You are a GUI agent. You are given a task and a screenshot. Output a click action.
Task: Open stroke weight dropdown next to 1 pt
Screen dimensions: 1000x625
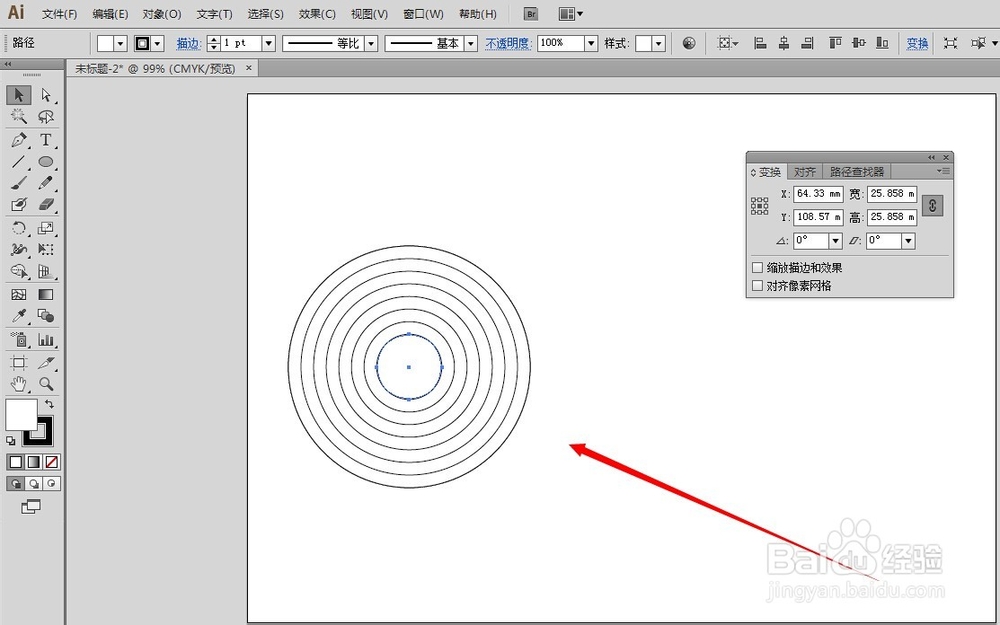pyautogui.click(x=269, y=43)
